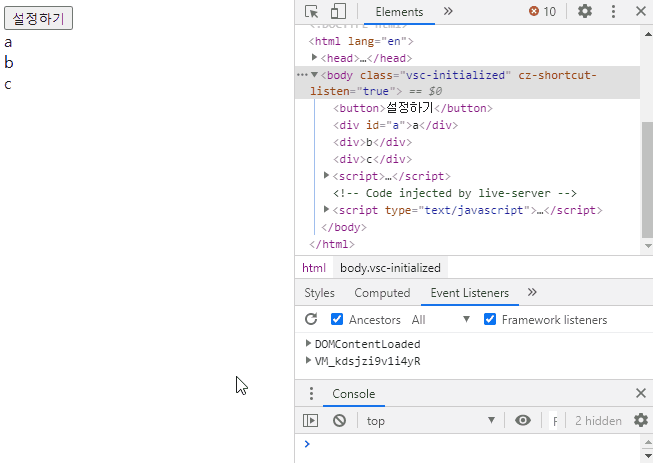
Task: Click the html breadcrumb item
Action: coord(314,268)
